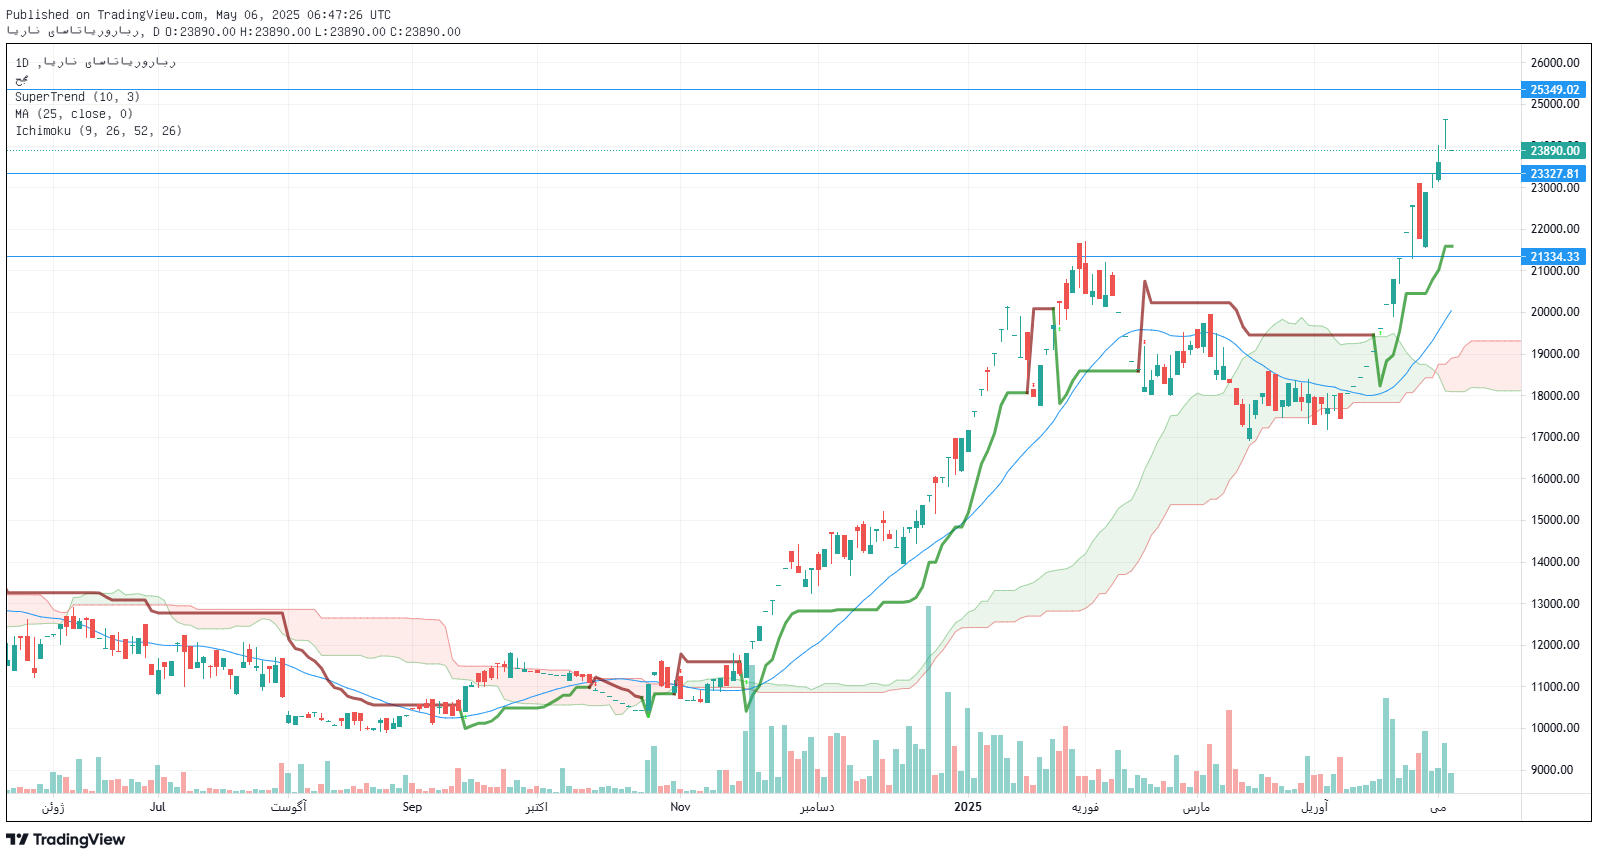Screen dimensions: 1598x858
Task: Click the 26000.00 price axis label
Action: 1555,63
